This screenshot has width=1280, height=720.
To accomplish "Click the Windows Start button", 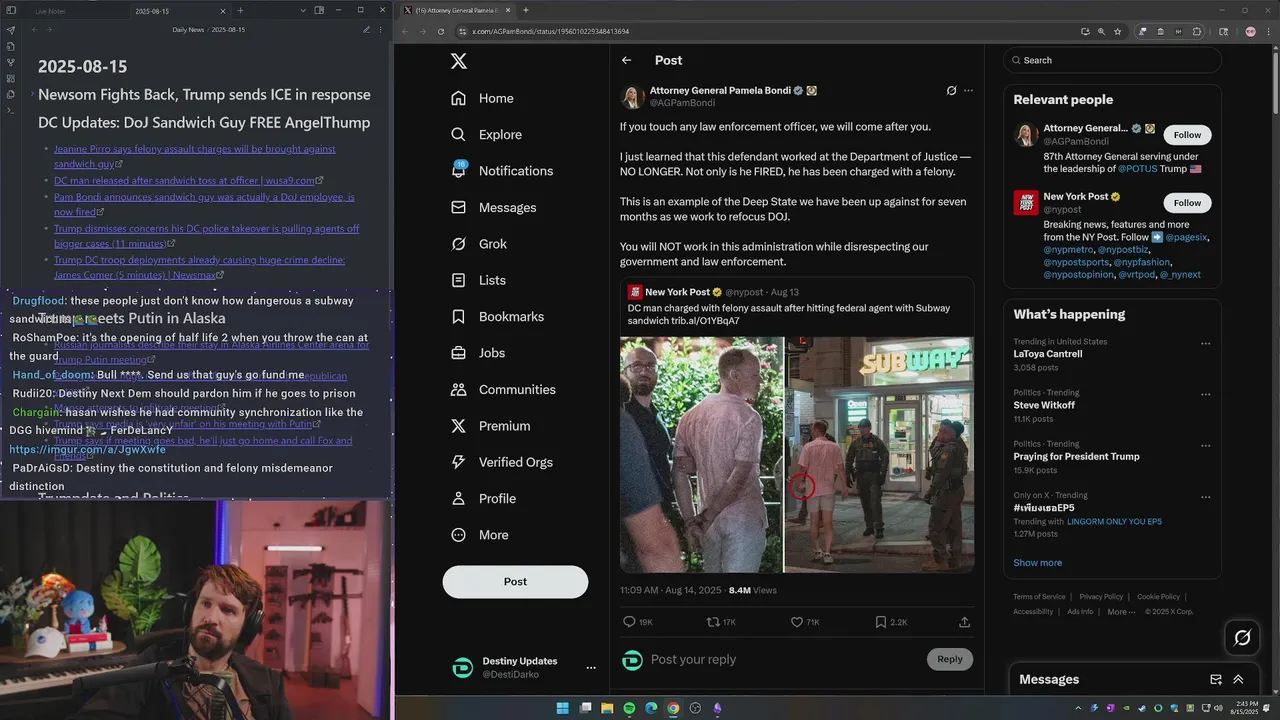I will 563,708.
